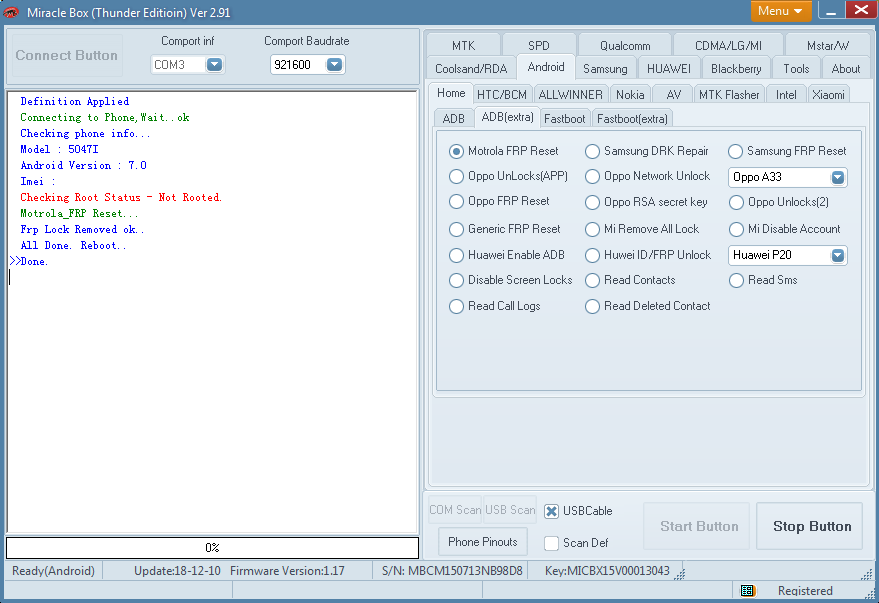Select Read Deleted Contact radio option
The image size is (879, 603).
(x=592, y=307)
